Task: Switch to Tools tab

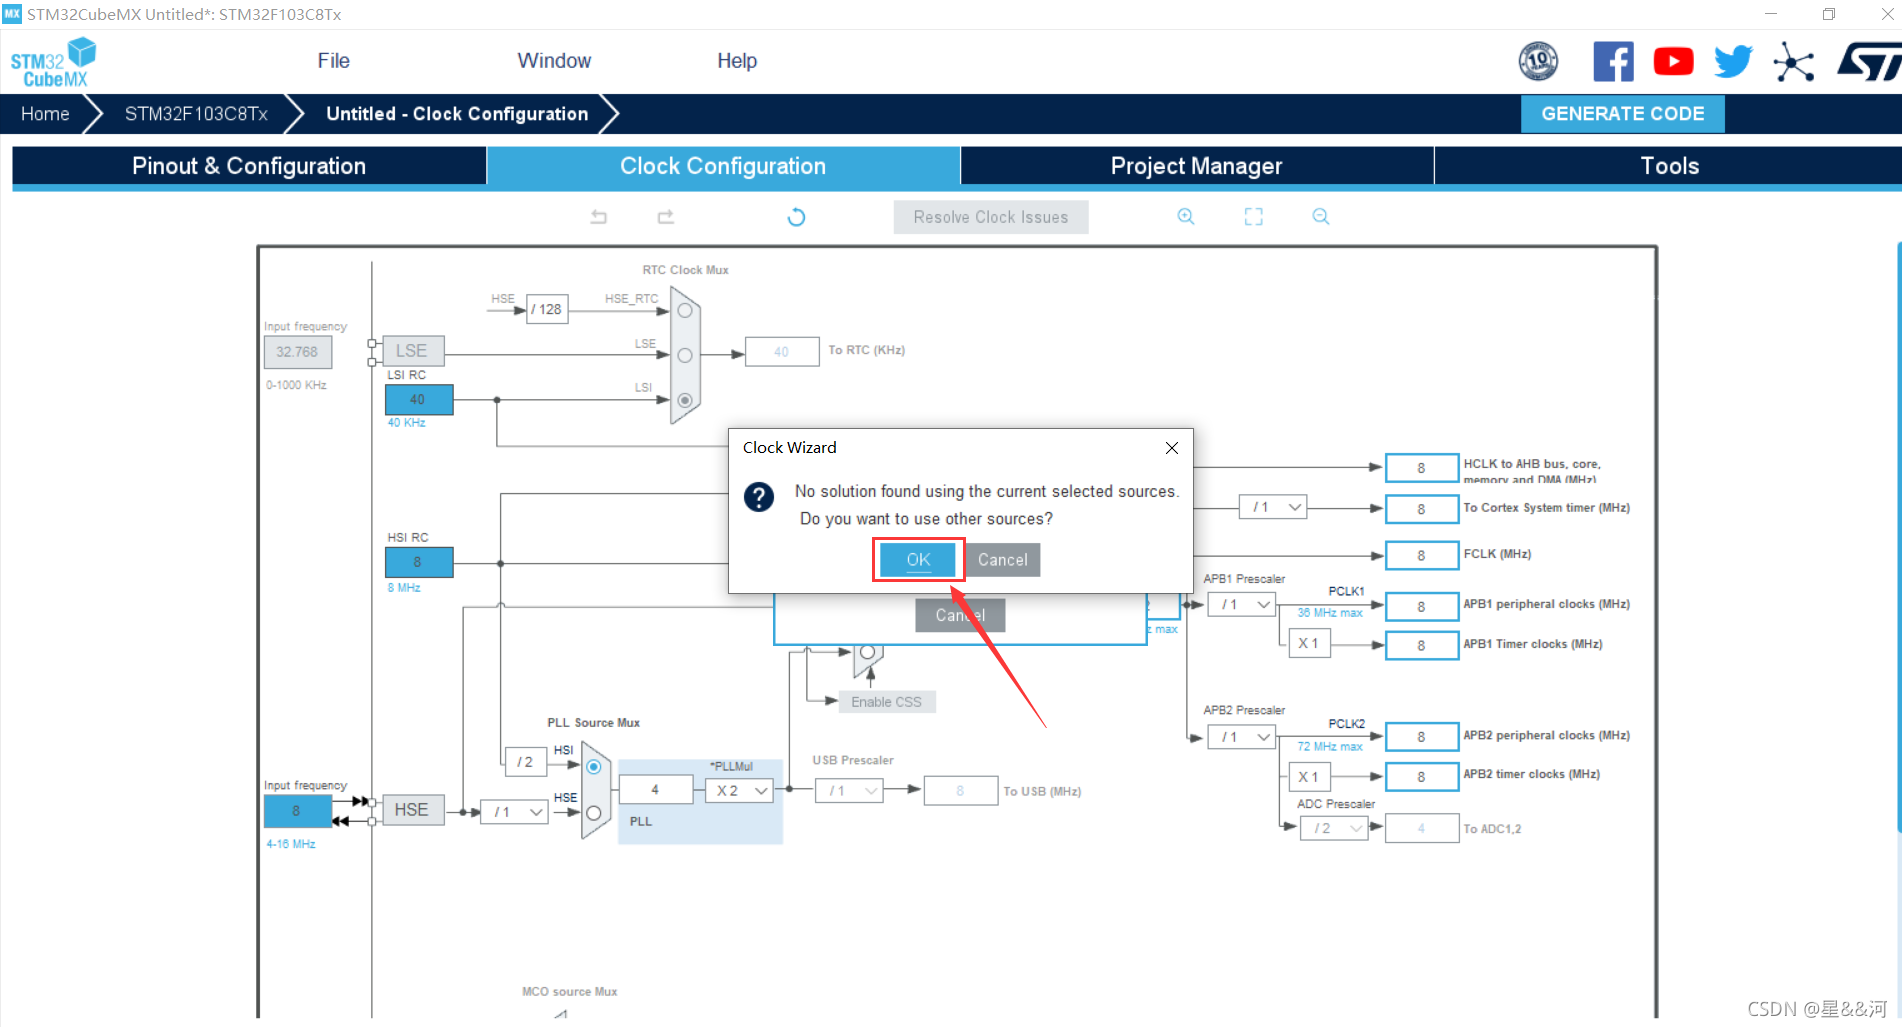Action: tap(1669, 166)
